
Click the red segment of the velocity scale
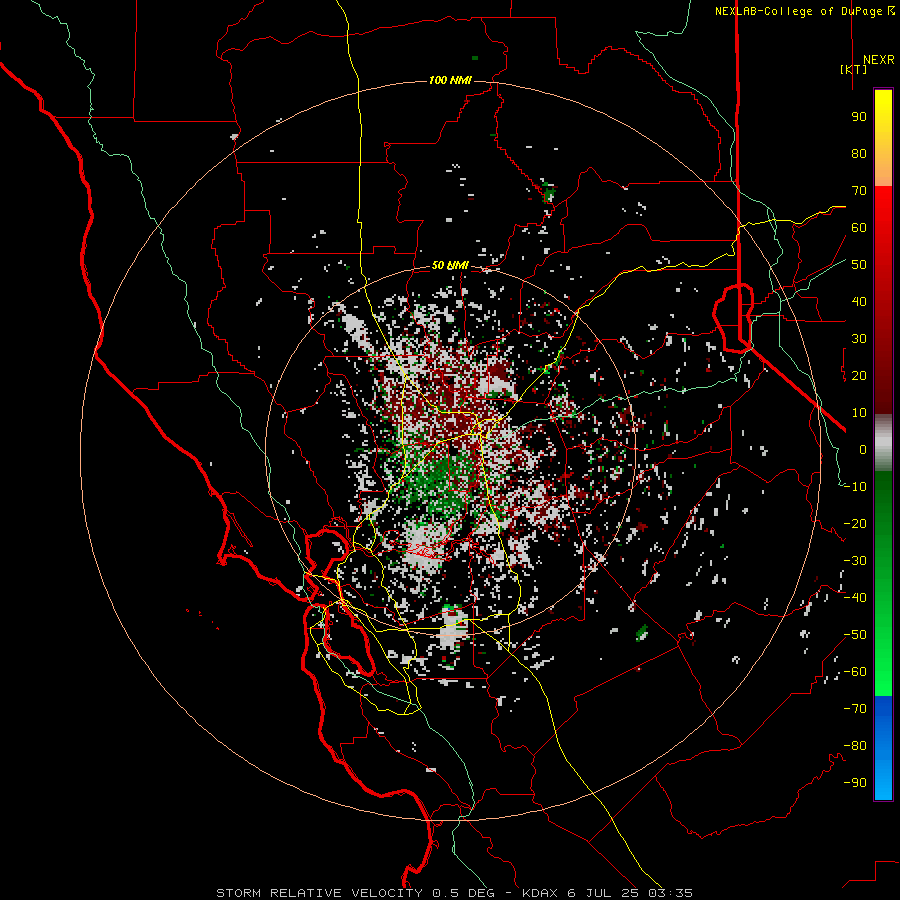point(883,300)
